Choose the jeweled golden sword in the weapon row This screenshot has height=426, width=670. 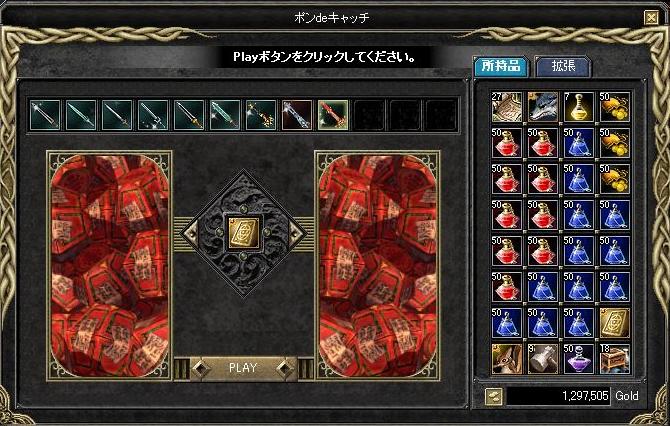(x=261, y=115)
